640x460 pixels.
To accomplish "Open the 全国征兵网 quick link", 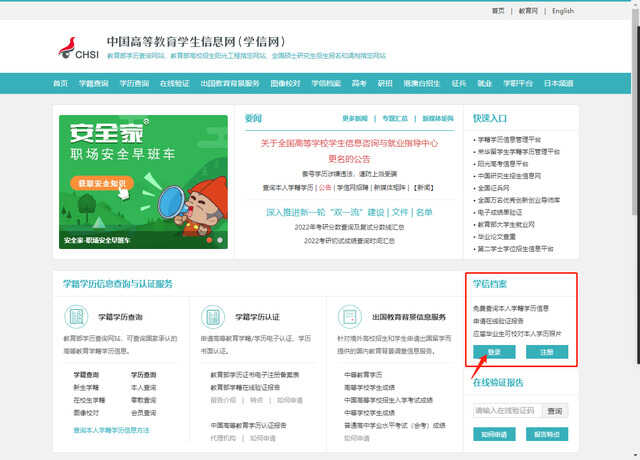I will click(x=493, y=188).
